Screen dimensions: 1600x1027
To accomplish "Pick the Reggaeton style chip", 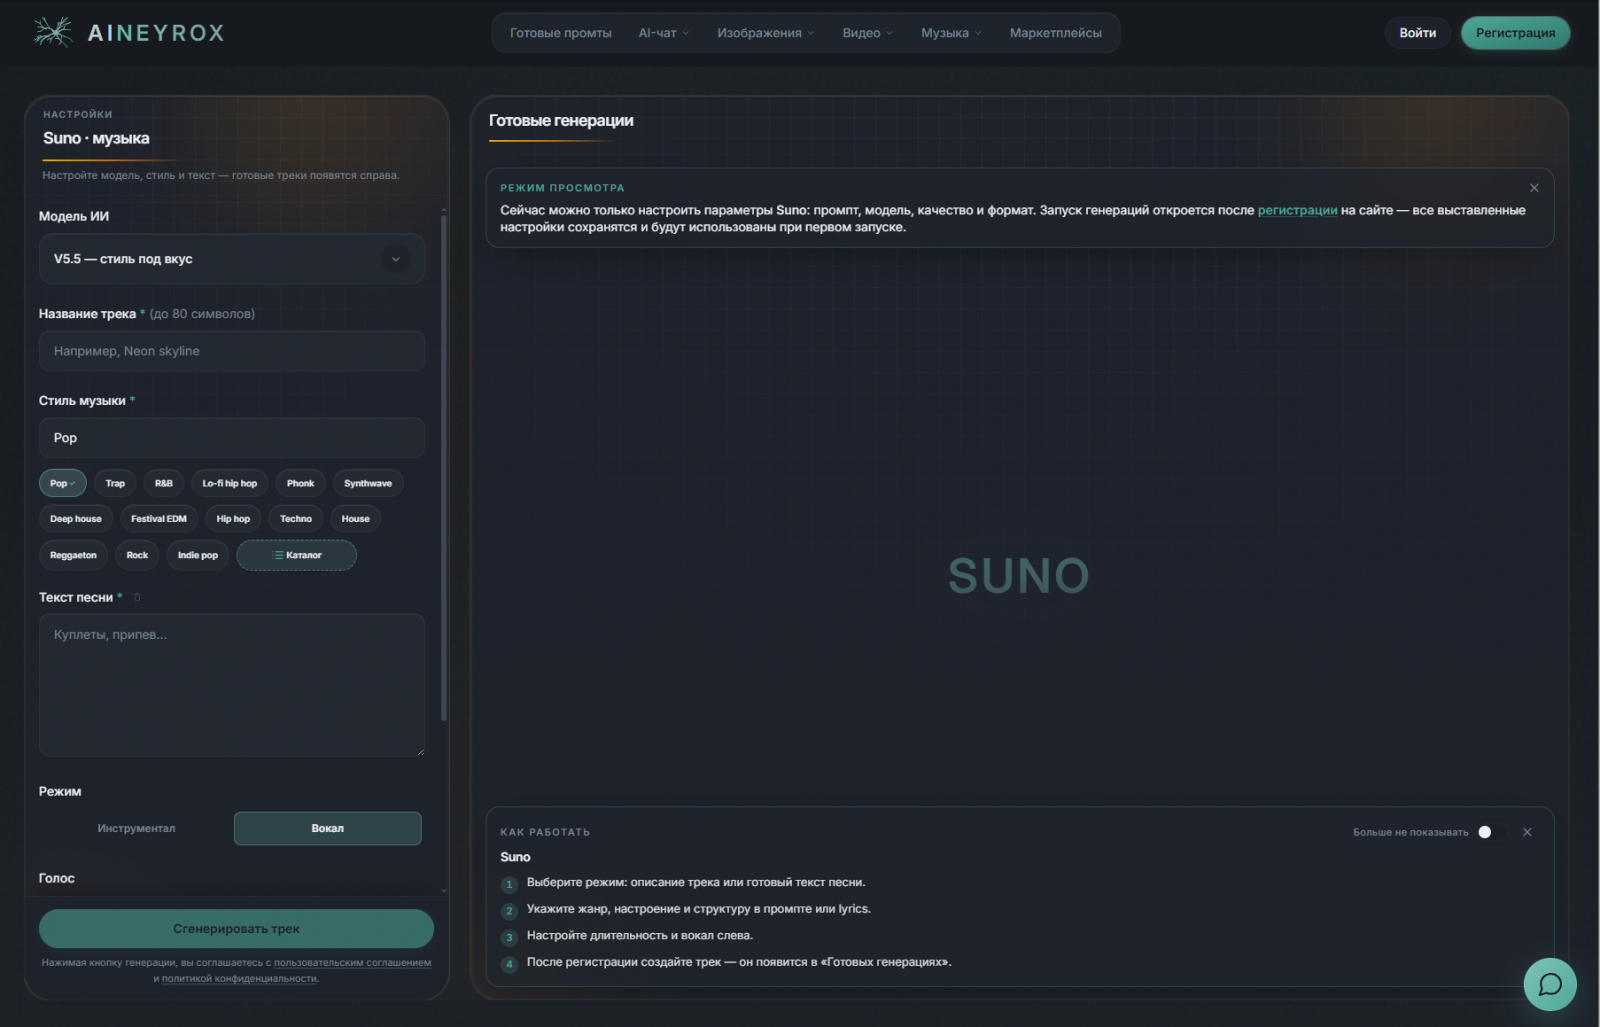I will pos(73,555).
